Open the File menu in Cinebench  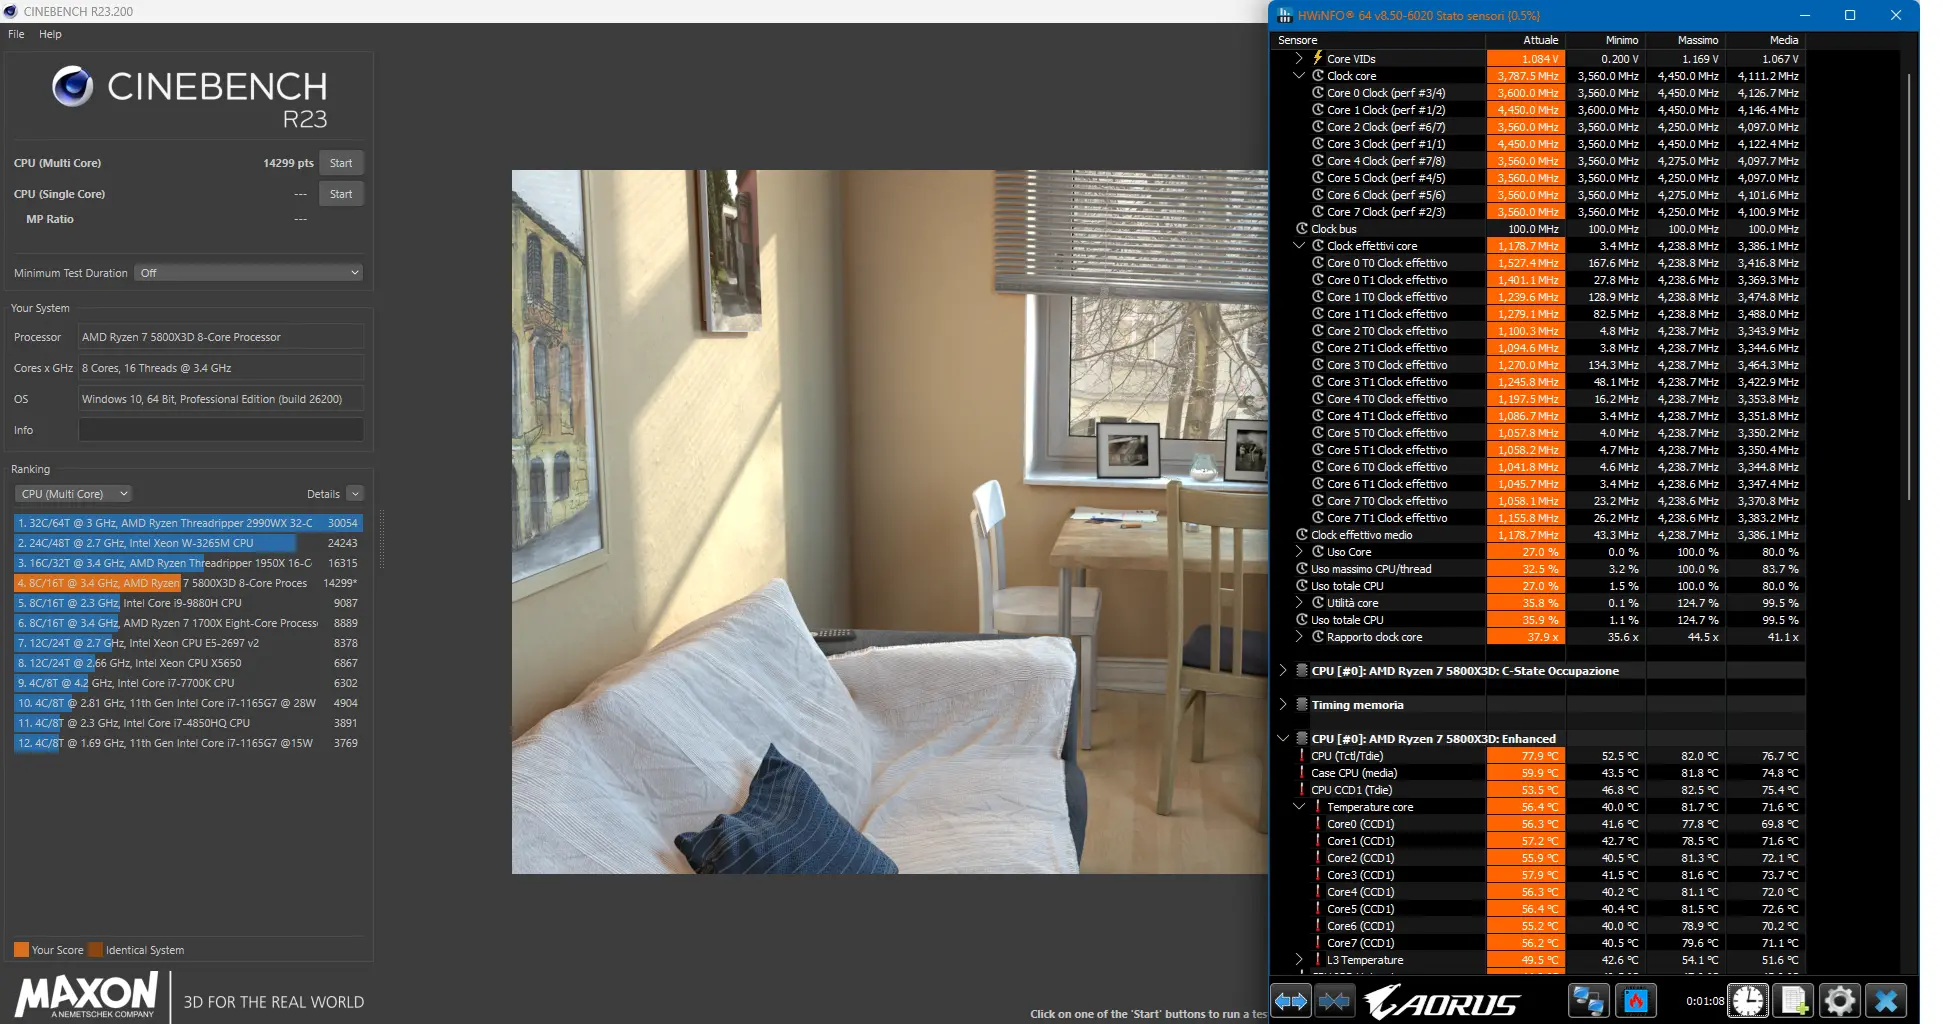(16, 34)
